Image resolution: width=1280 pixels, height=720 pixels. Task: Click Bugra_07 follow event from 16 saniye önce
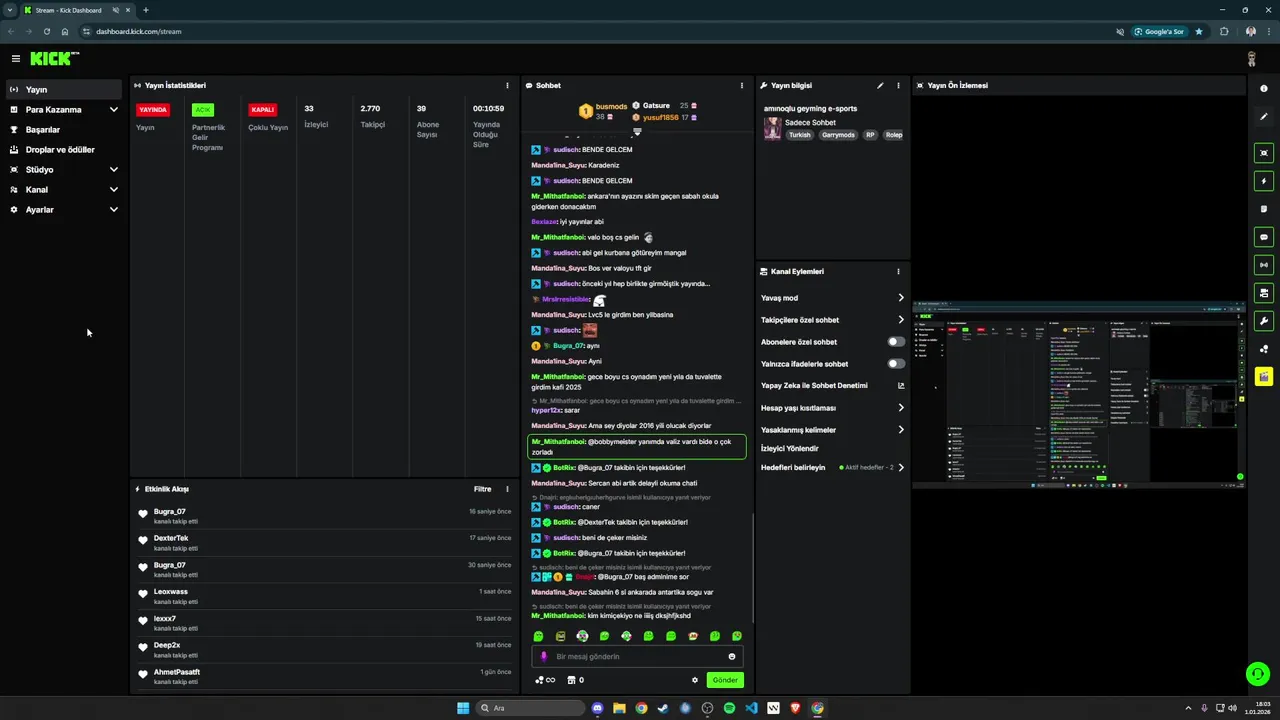tap(325, 515)
